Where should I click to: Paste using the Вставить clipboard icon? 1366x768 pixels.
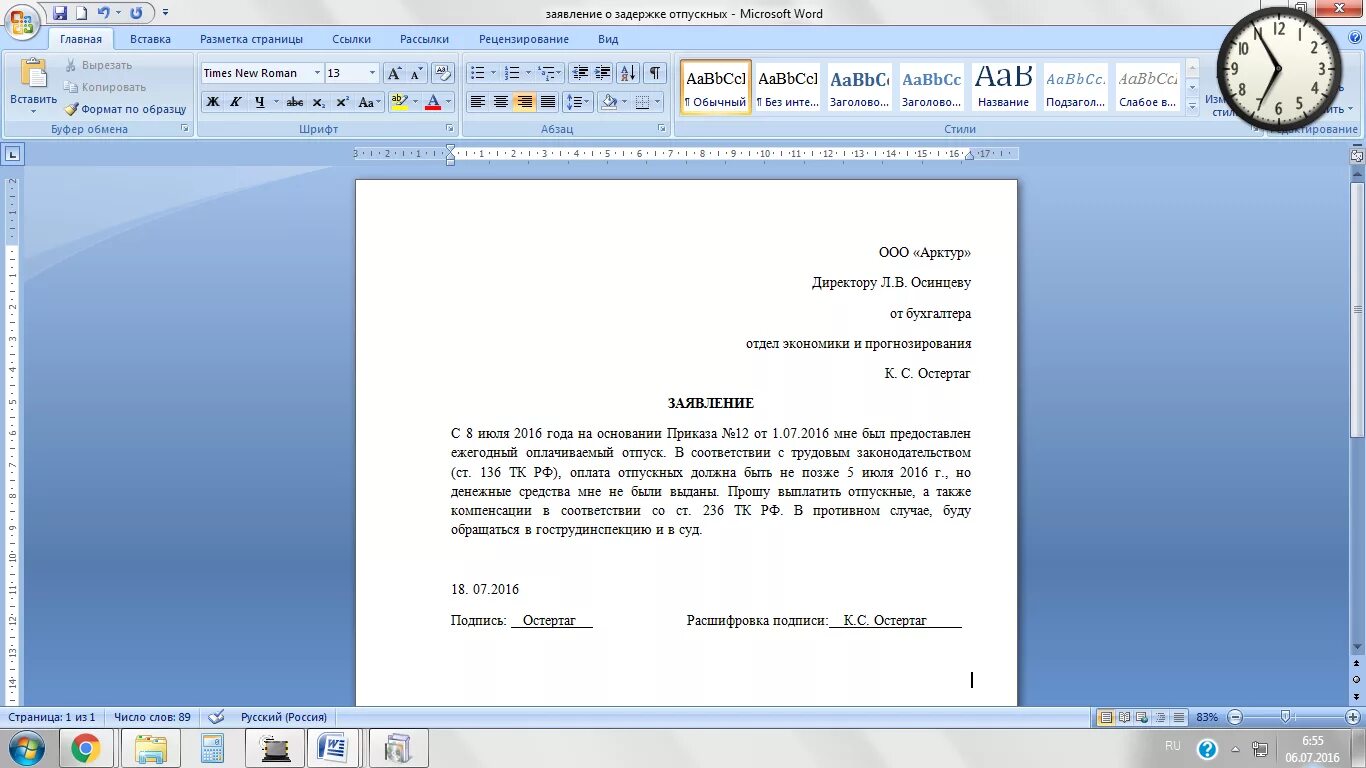click(x=34, y=74)
